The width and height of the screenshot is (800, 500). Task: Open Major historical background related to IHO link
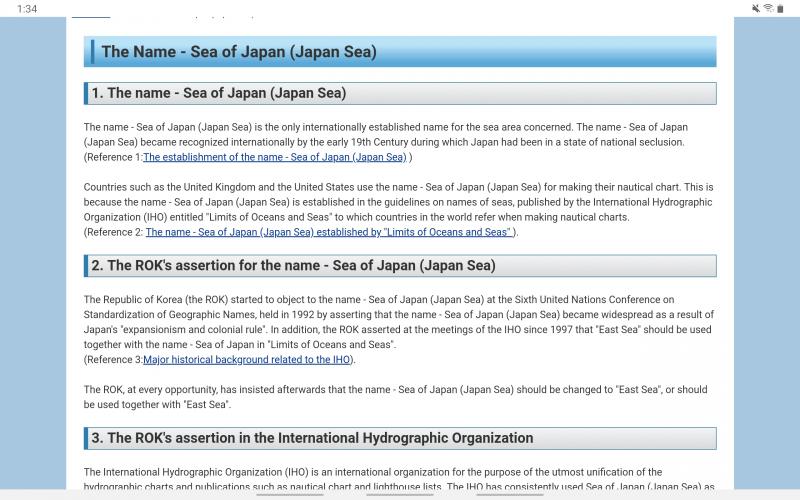pos(246,360)
